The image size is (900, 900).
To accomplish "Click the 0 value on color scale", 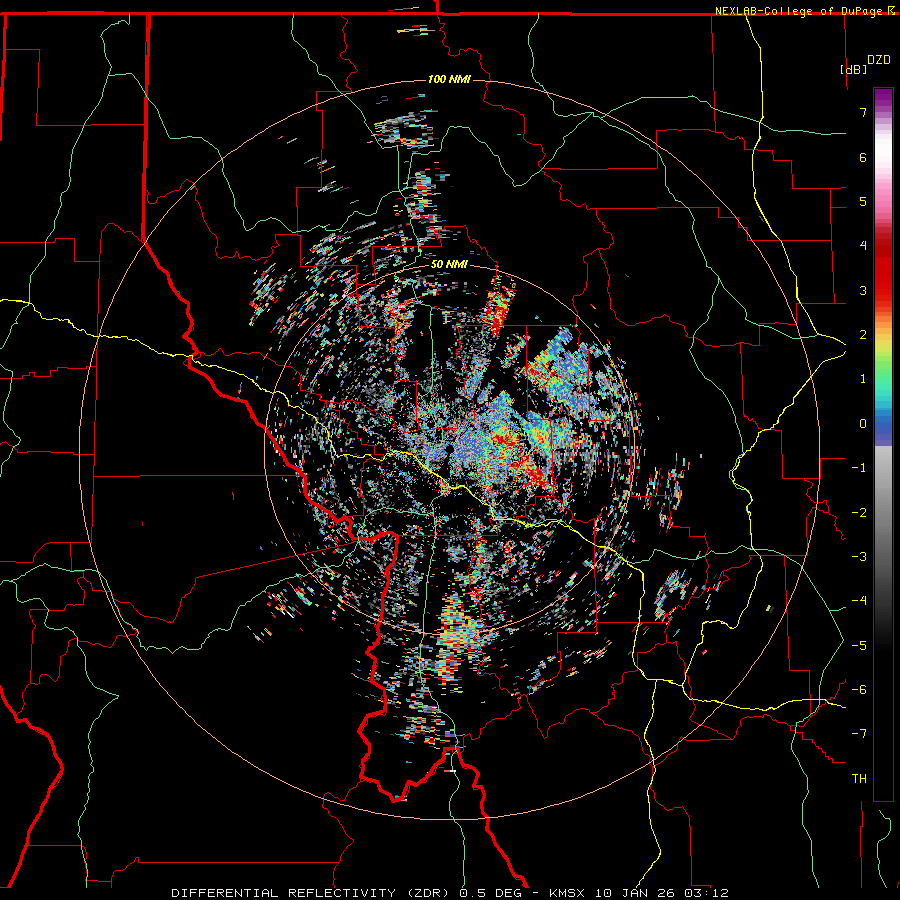I will [x=863, y=424].
